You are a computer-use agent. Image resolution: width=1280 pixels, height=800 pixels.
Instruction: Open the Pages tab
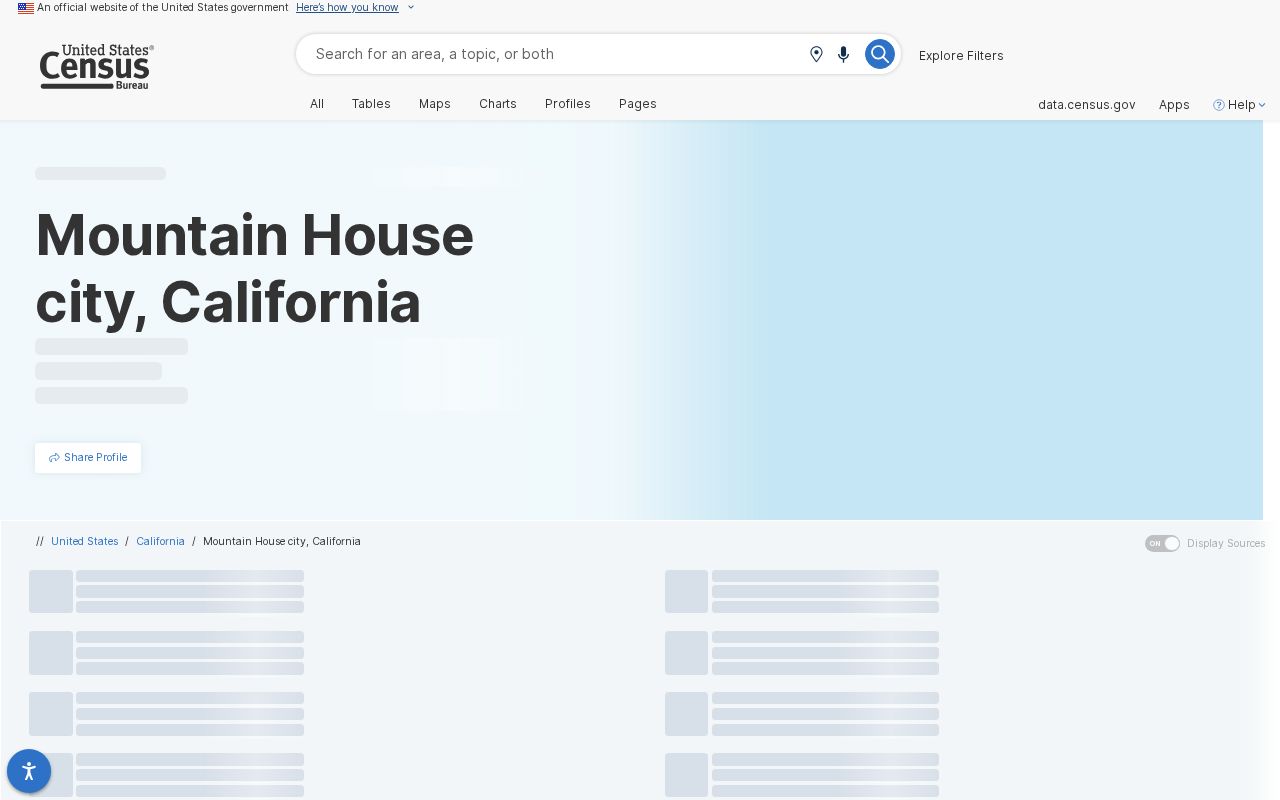pyautogui.click(x=638, y=104)
